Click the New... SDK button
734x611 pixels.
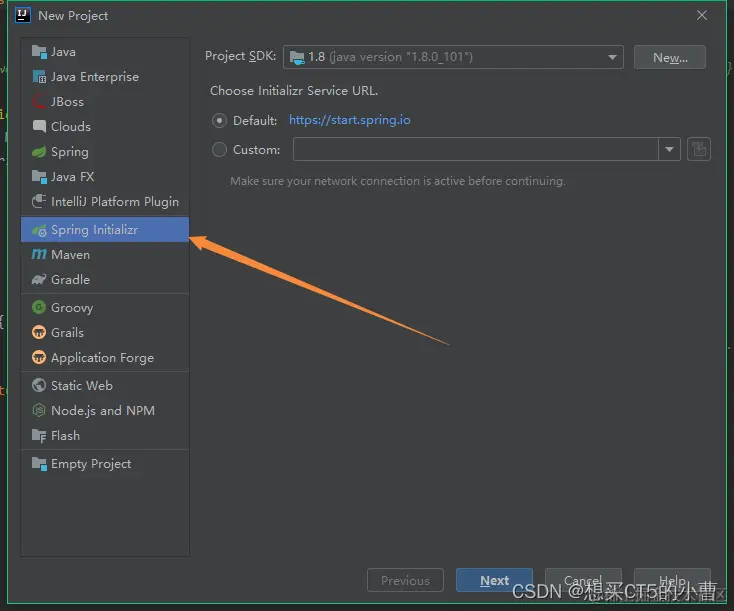[670, 57]
